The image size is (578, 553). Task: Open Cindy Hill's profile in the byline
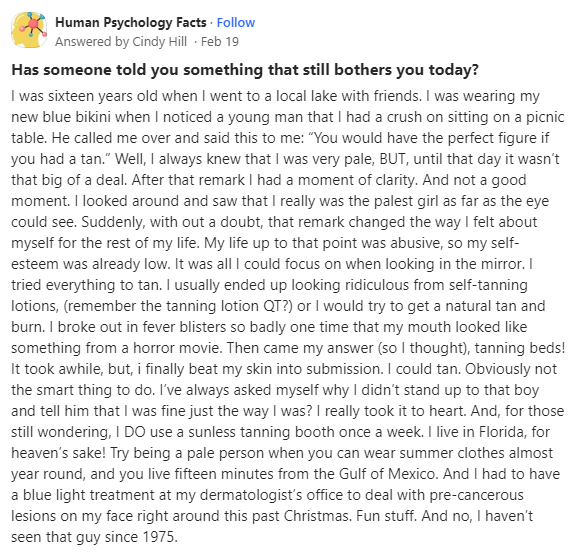click(160, 42)
